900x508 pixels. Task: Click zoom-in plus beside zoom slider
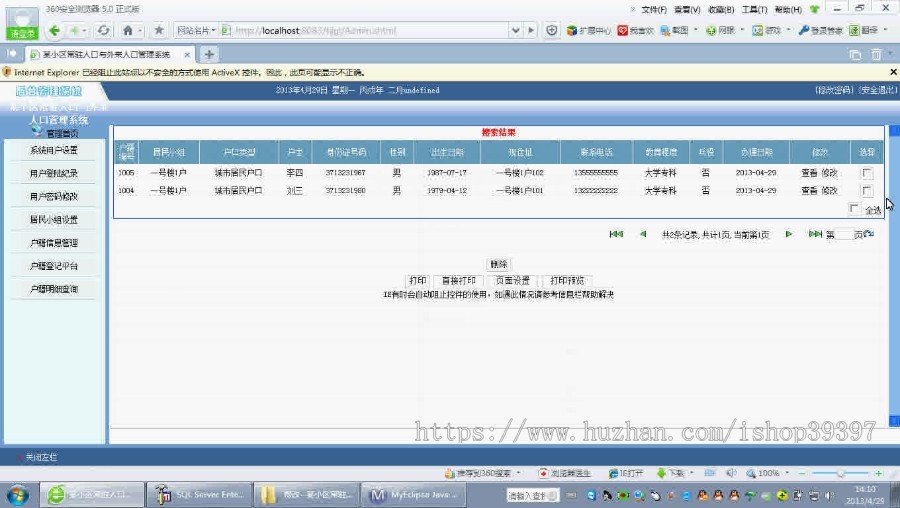pyautogui.click(x=878, y=473)
